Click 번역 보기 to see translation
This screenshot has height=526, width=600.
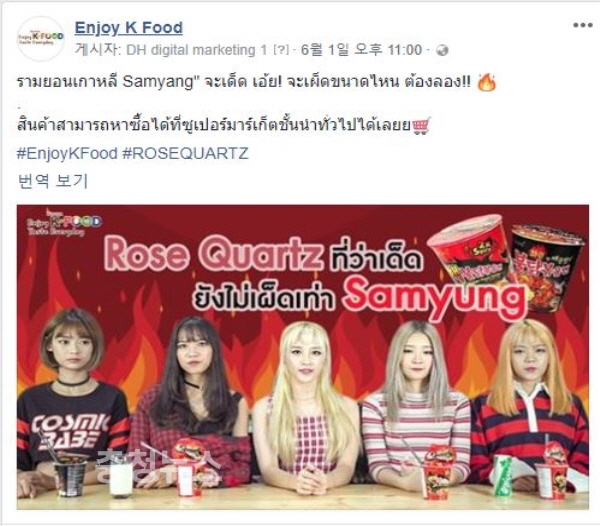[53, 181]
